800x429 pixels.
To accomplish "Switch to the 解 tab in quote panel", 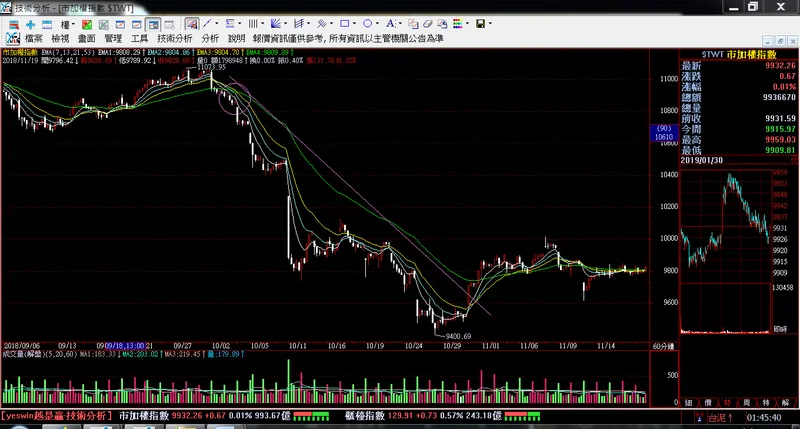I will point(785,402).
